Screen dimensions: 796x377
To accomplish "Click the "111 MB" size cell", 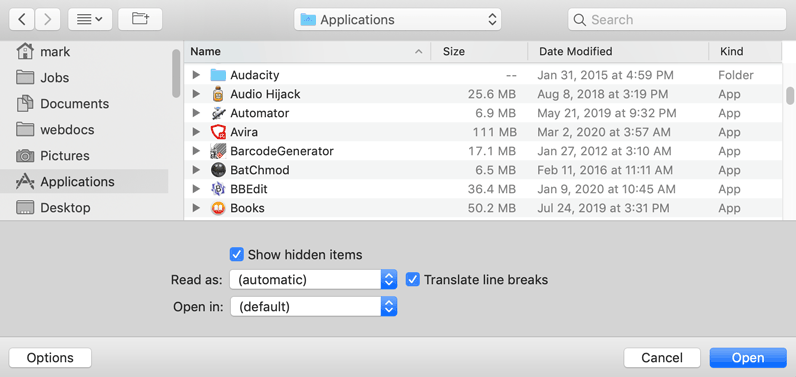I will (494, 132).
